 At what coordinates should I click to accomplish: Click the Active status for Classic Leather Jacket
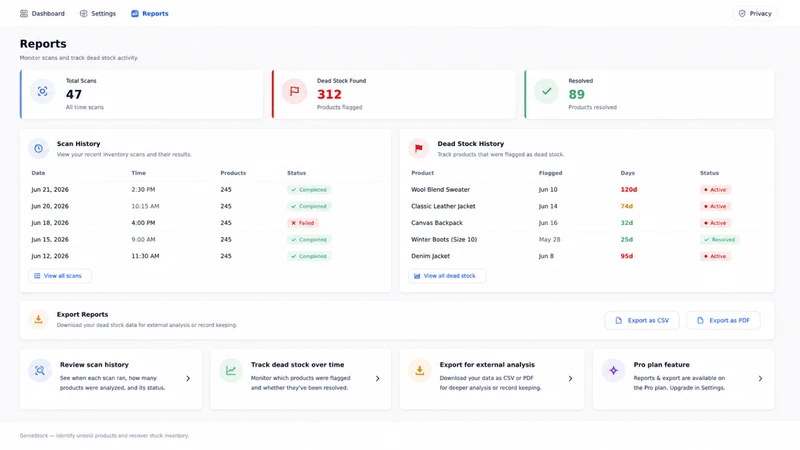pos(715,207)
